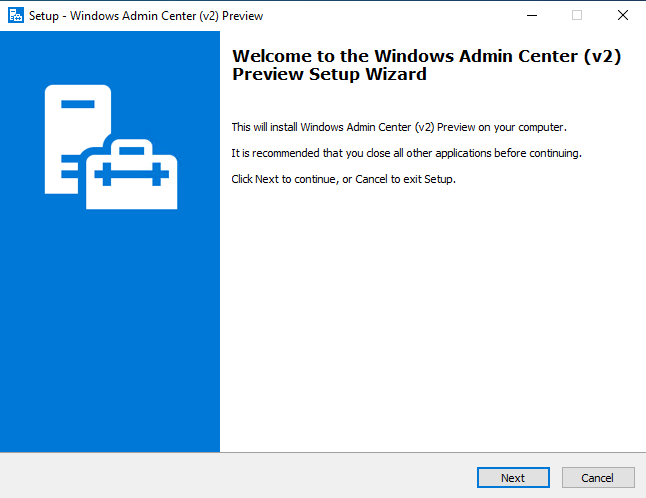
Task: Click the empty blue banner below the graphic
Action: pos(110,330)
